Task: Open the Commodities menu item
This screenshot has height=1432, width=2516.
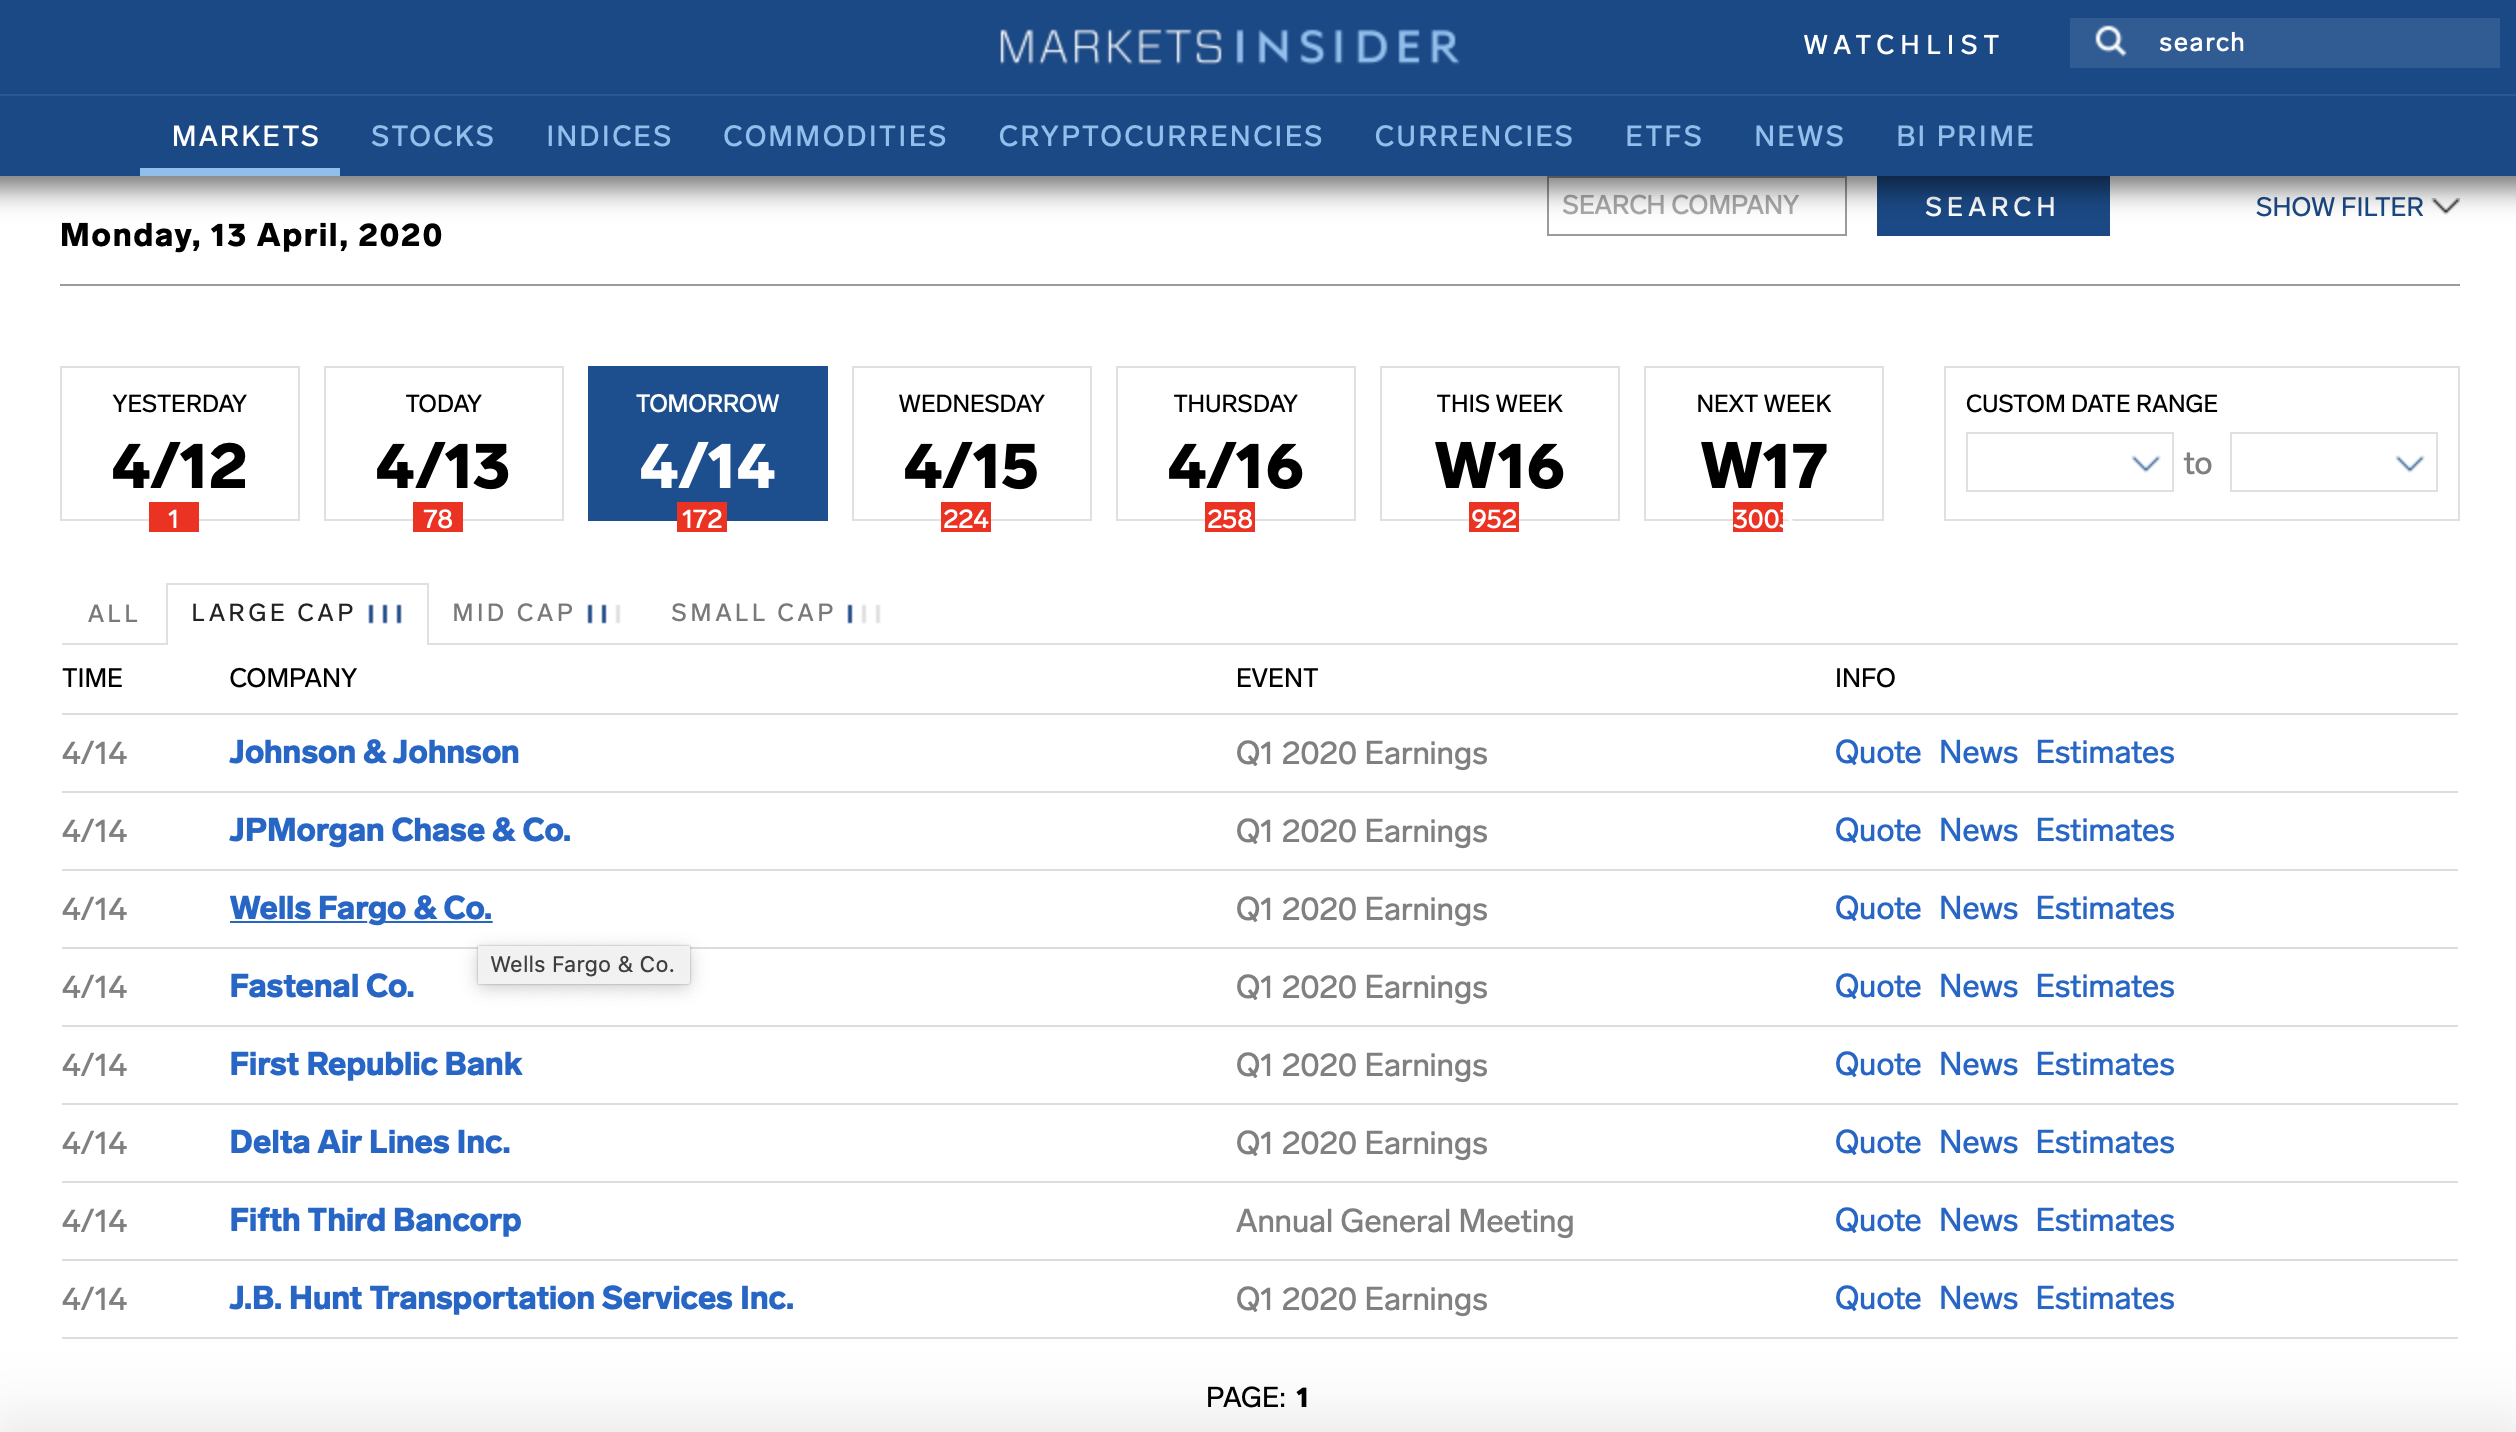Action: [835, 136]
